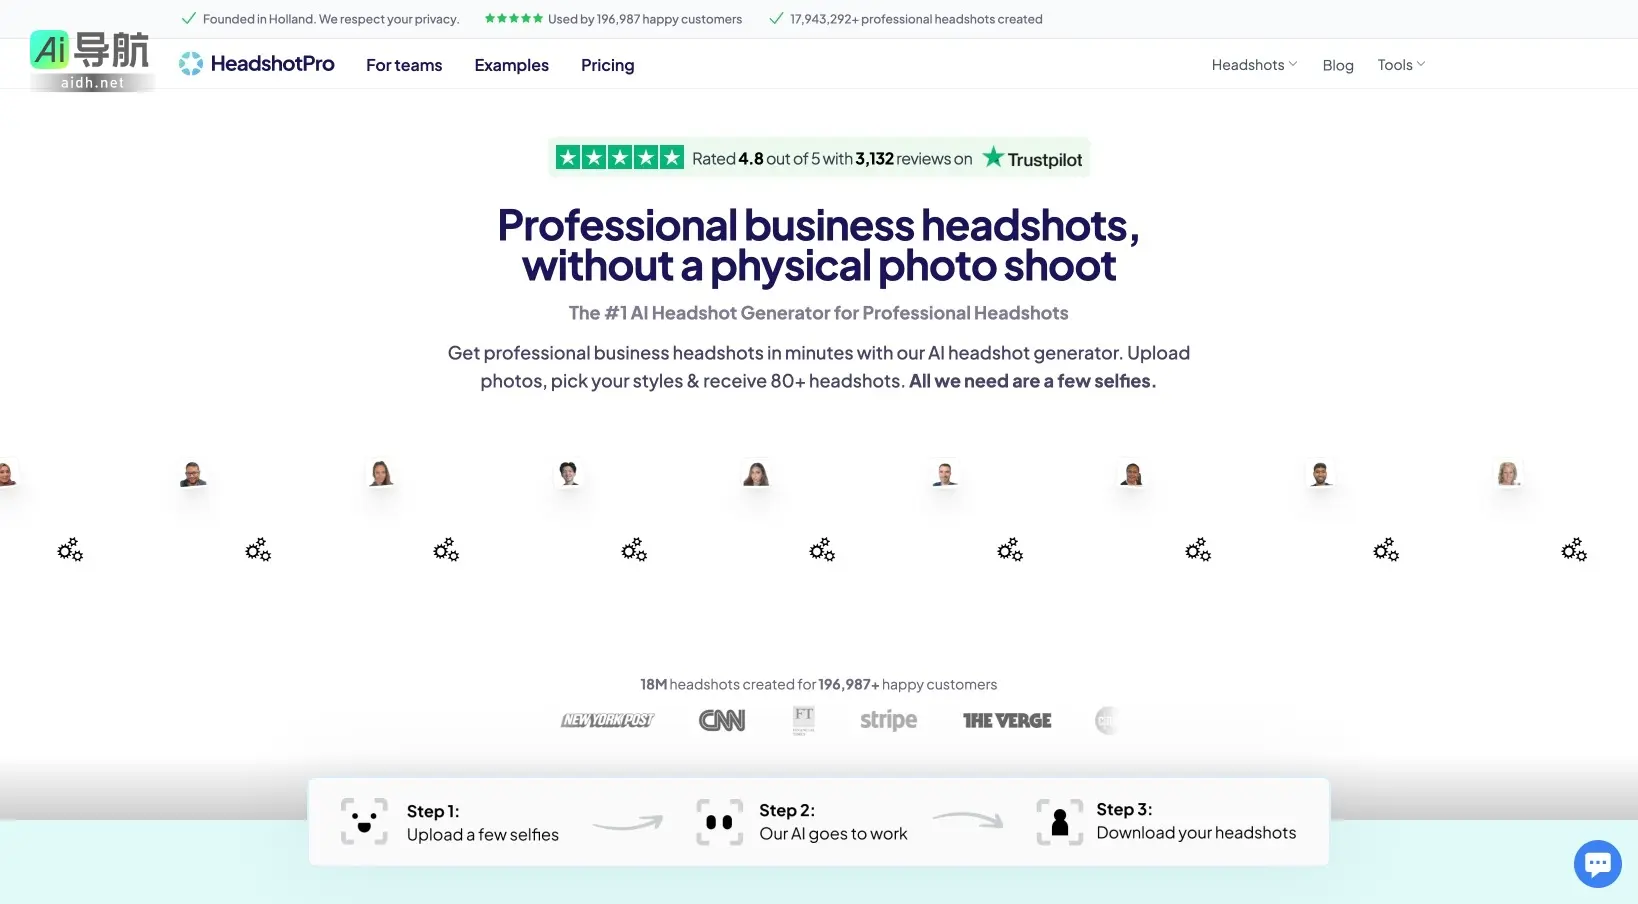The image size is (1638, 904).
Task: Click the New York Post logo
Action: (x=607, y=719)
